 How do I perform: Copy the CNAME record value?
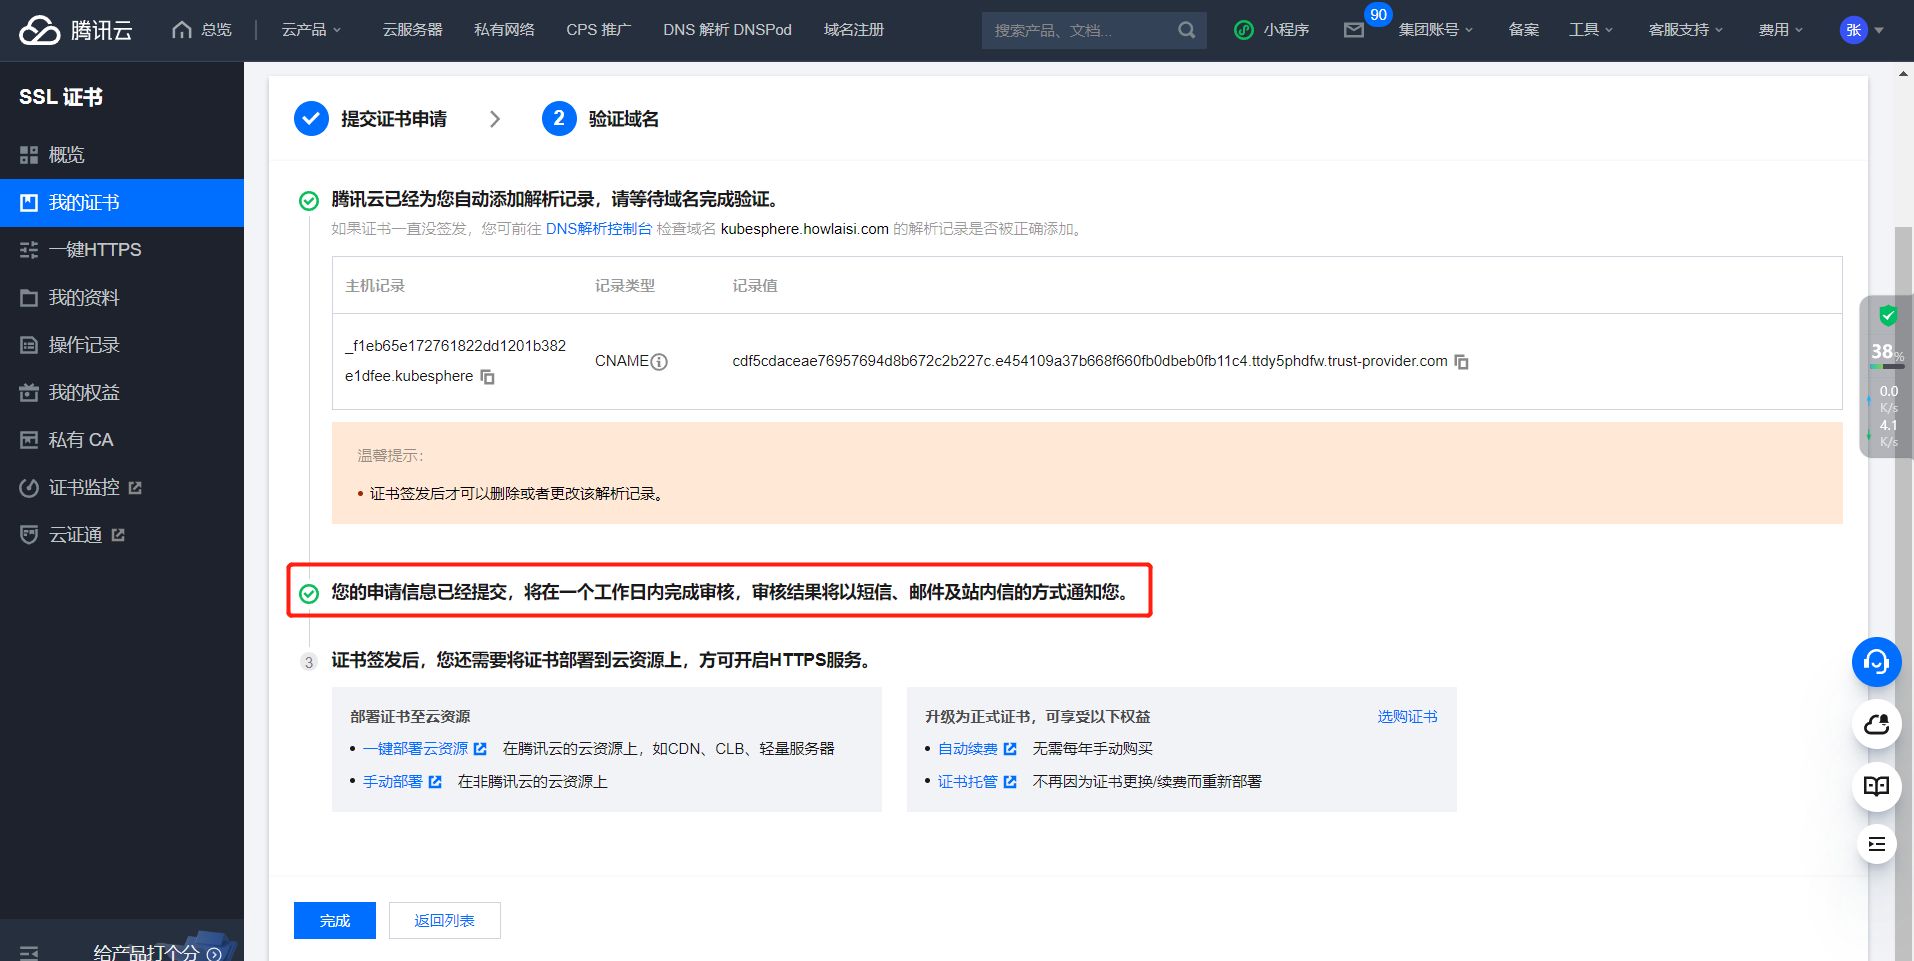1461,362
